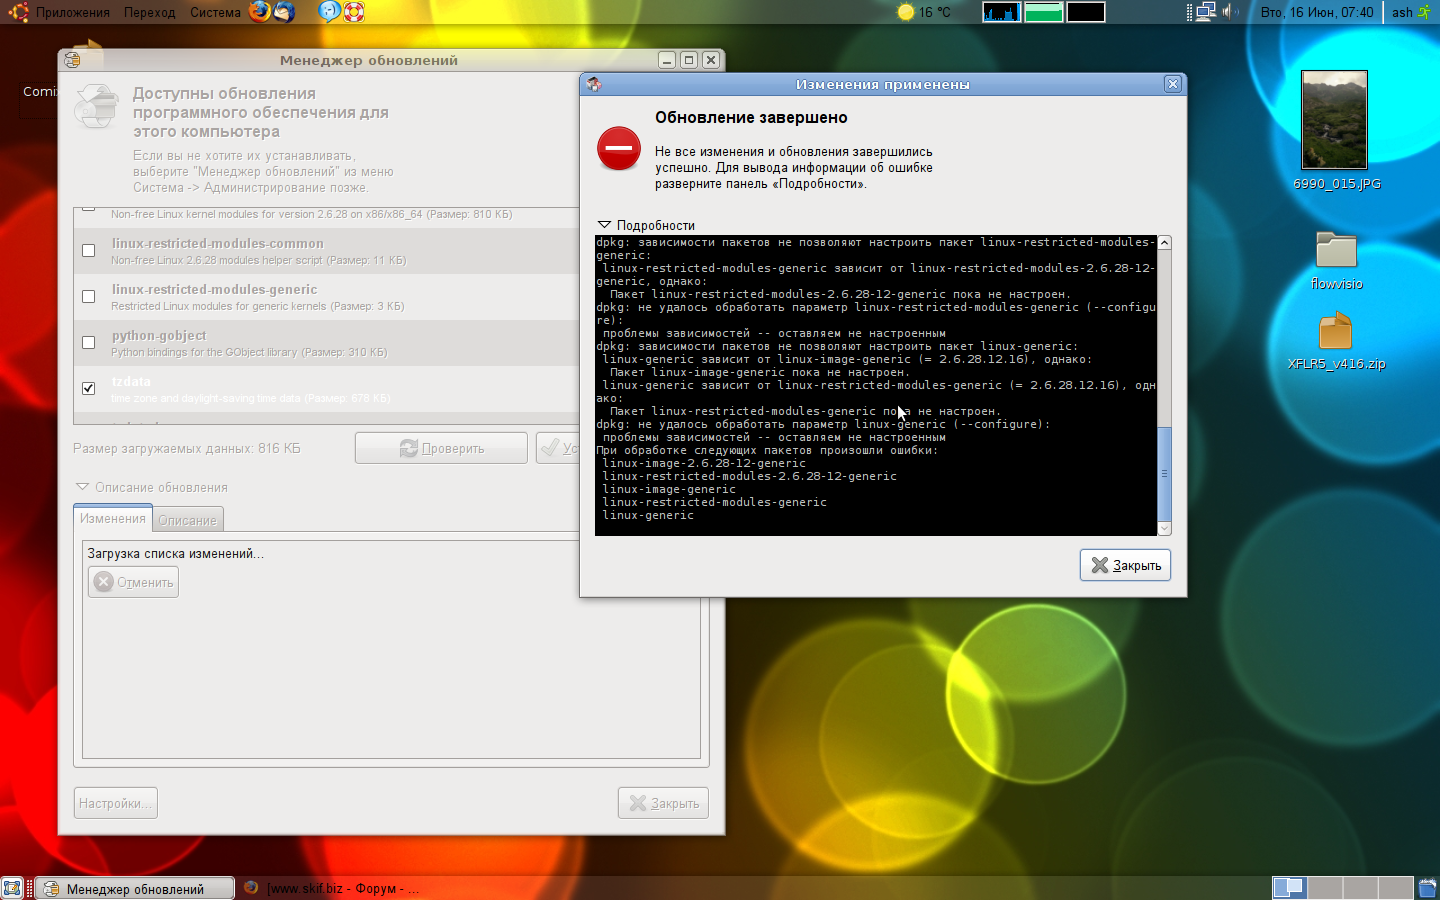Collapse the Описание обновления section
Screen dimensions: 1440x900
click(x=83, y=487)
